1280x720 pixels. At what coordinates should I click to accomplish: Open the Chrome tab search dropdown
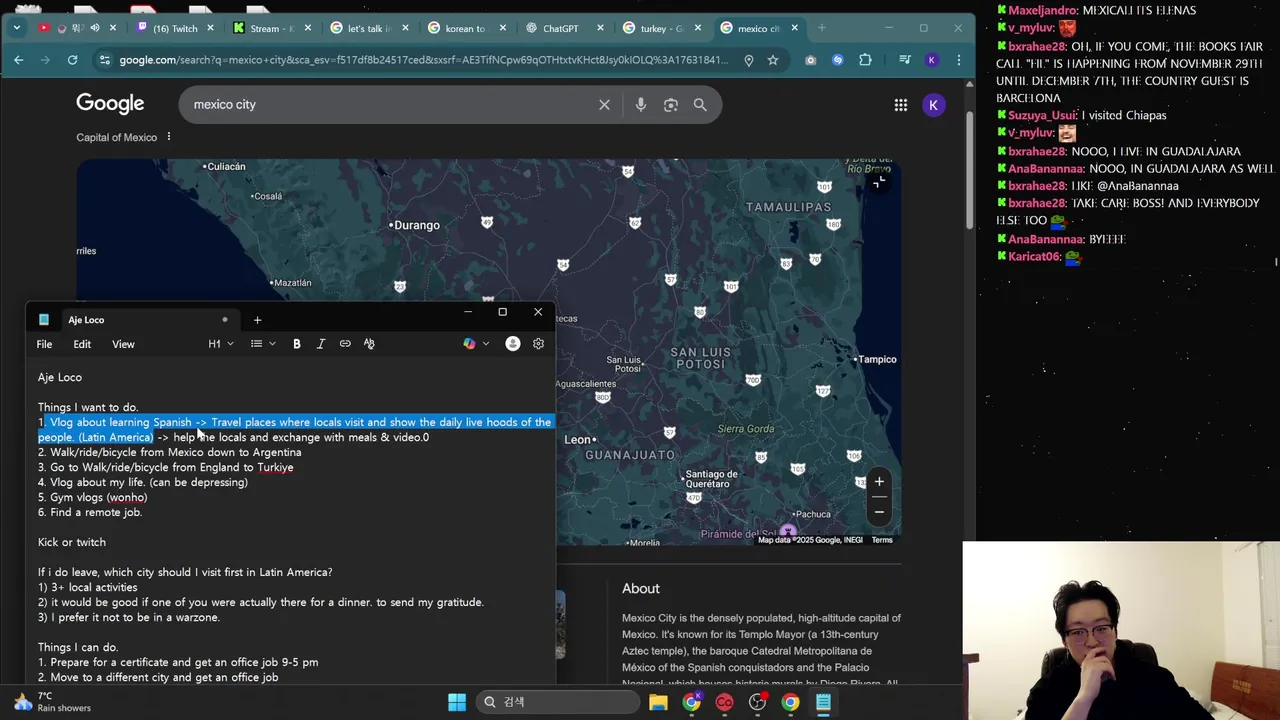16,28
